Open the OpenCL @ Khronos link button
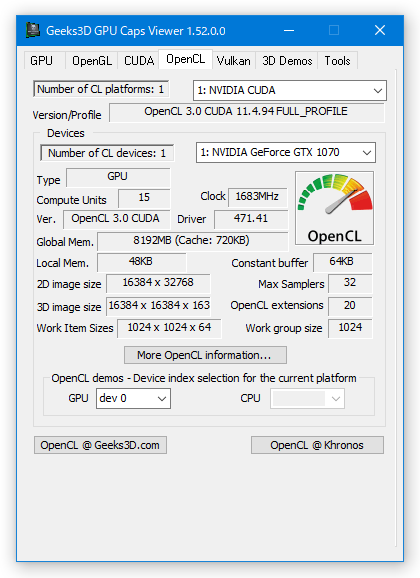This screenshot has height=578, width=420. (317, 445)
